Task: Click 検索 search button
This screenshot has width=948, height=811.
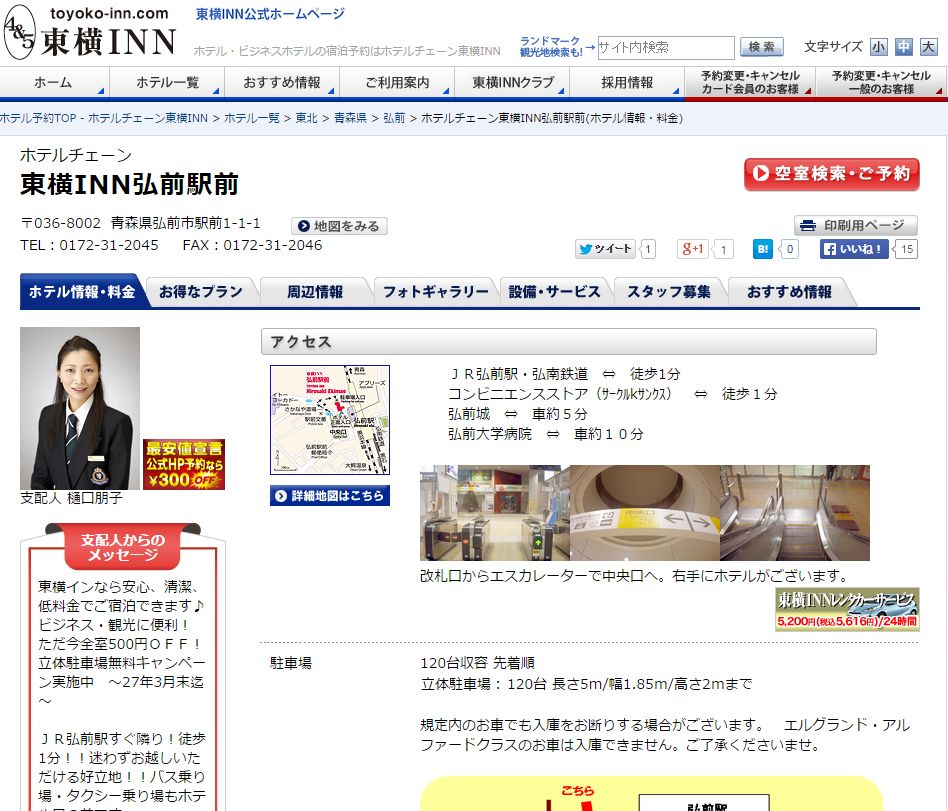Action: (762, 47)
